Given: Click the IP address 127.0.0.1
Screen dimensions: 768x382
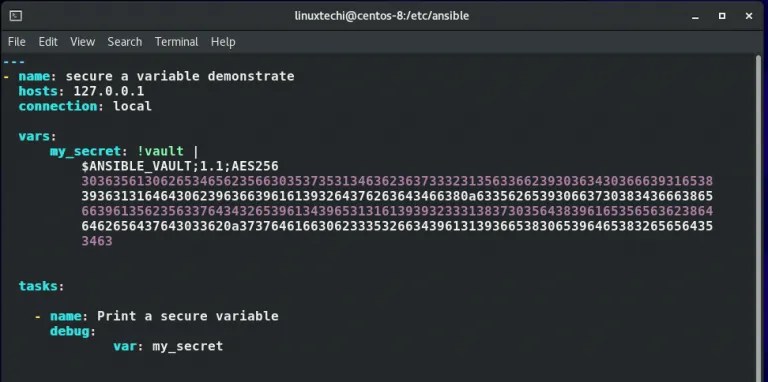Looking at the screenshot, I should click(109, 92).
